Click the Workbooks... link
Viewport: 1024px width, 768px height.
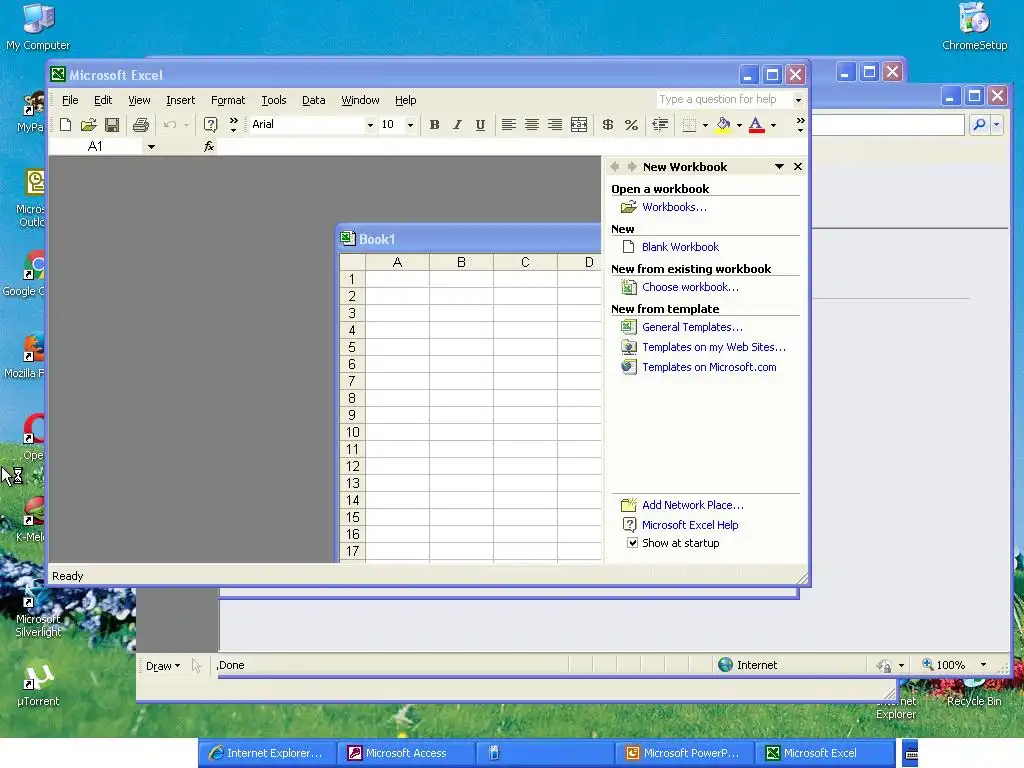pyautogui.click(x=674, y=207)
